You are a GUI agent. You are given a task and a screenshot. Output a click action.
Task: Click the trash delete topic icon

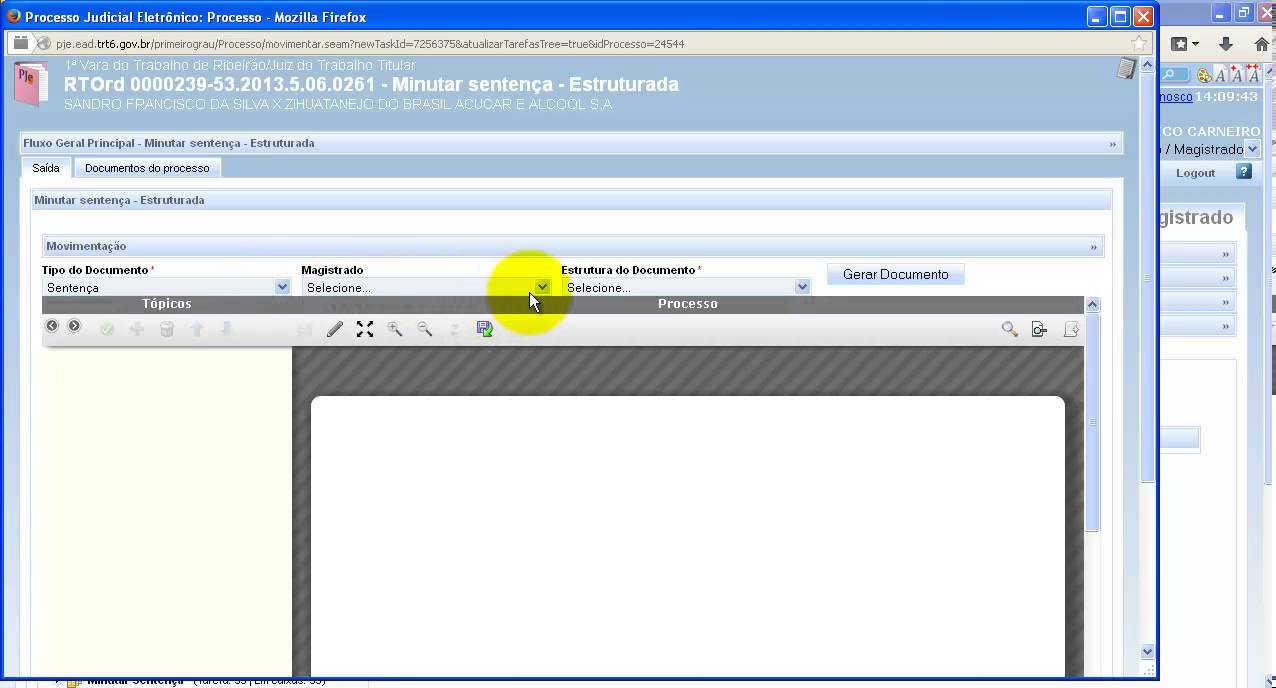click(167, 329)
